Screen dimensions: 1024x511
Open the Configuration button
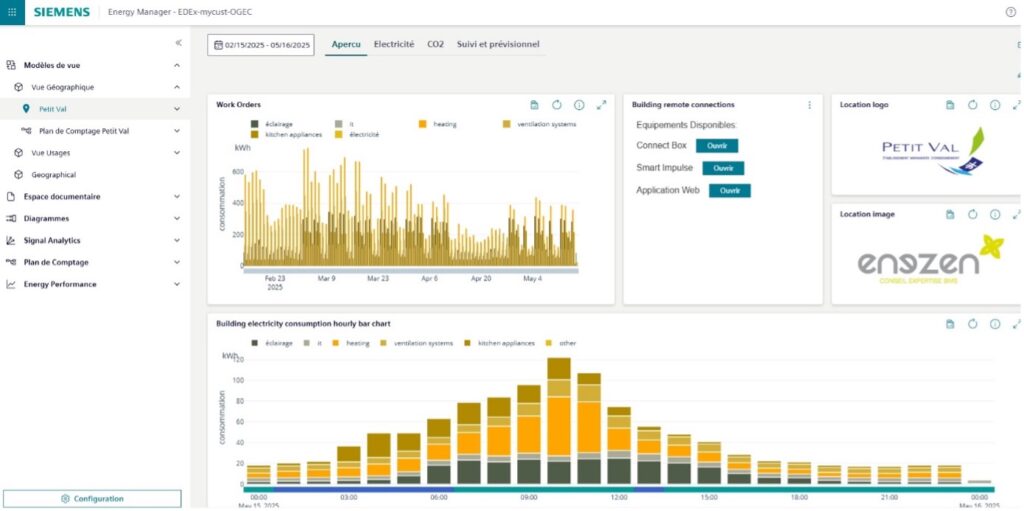[92, 498]
